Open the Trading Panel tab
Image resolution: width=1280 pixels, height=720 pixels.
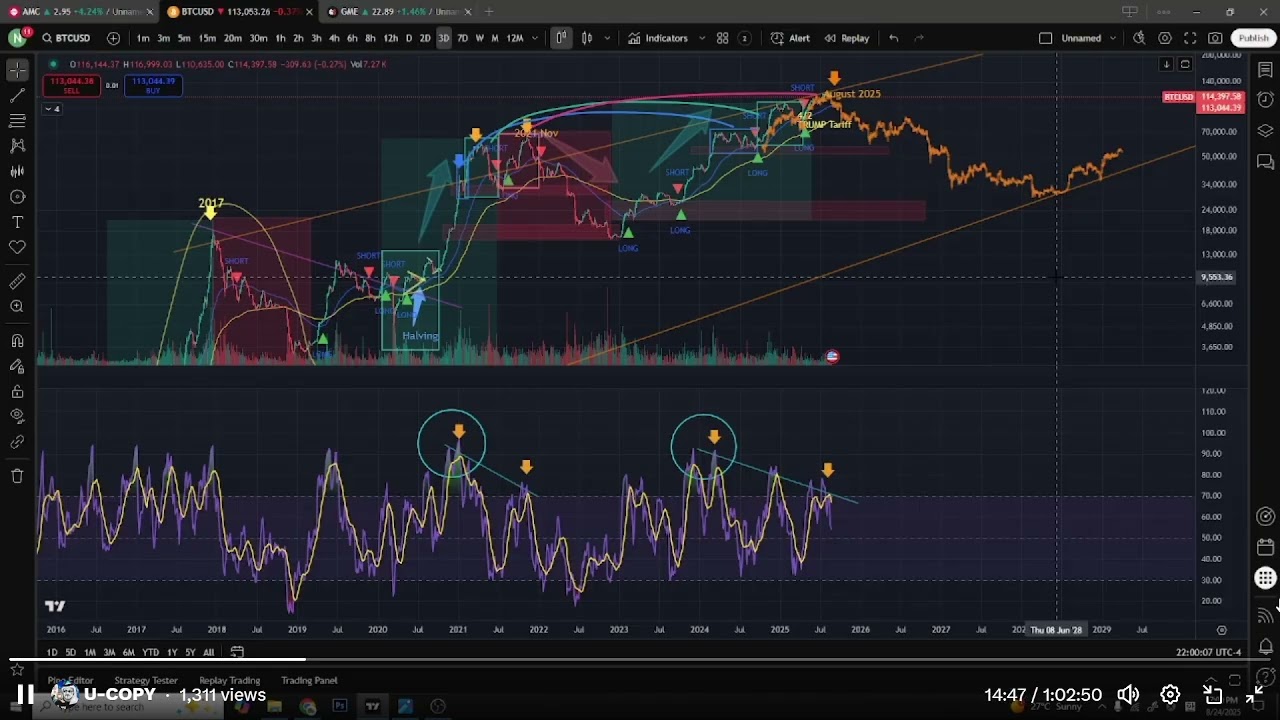pyautogui.click(x=309, y=680)
